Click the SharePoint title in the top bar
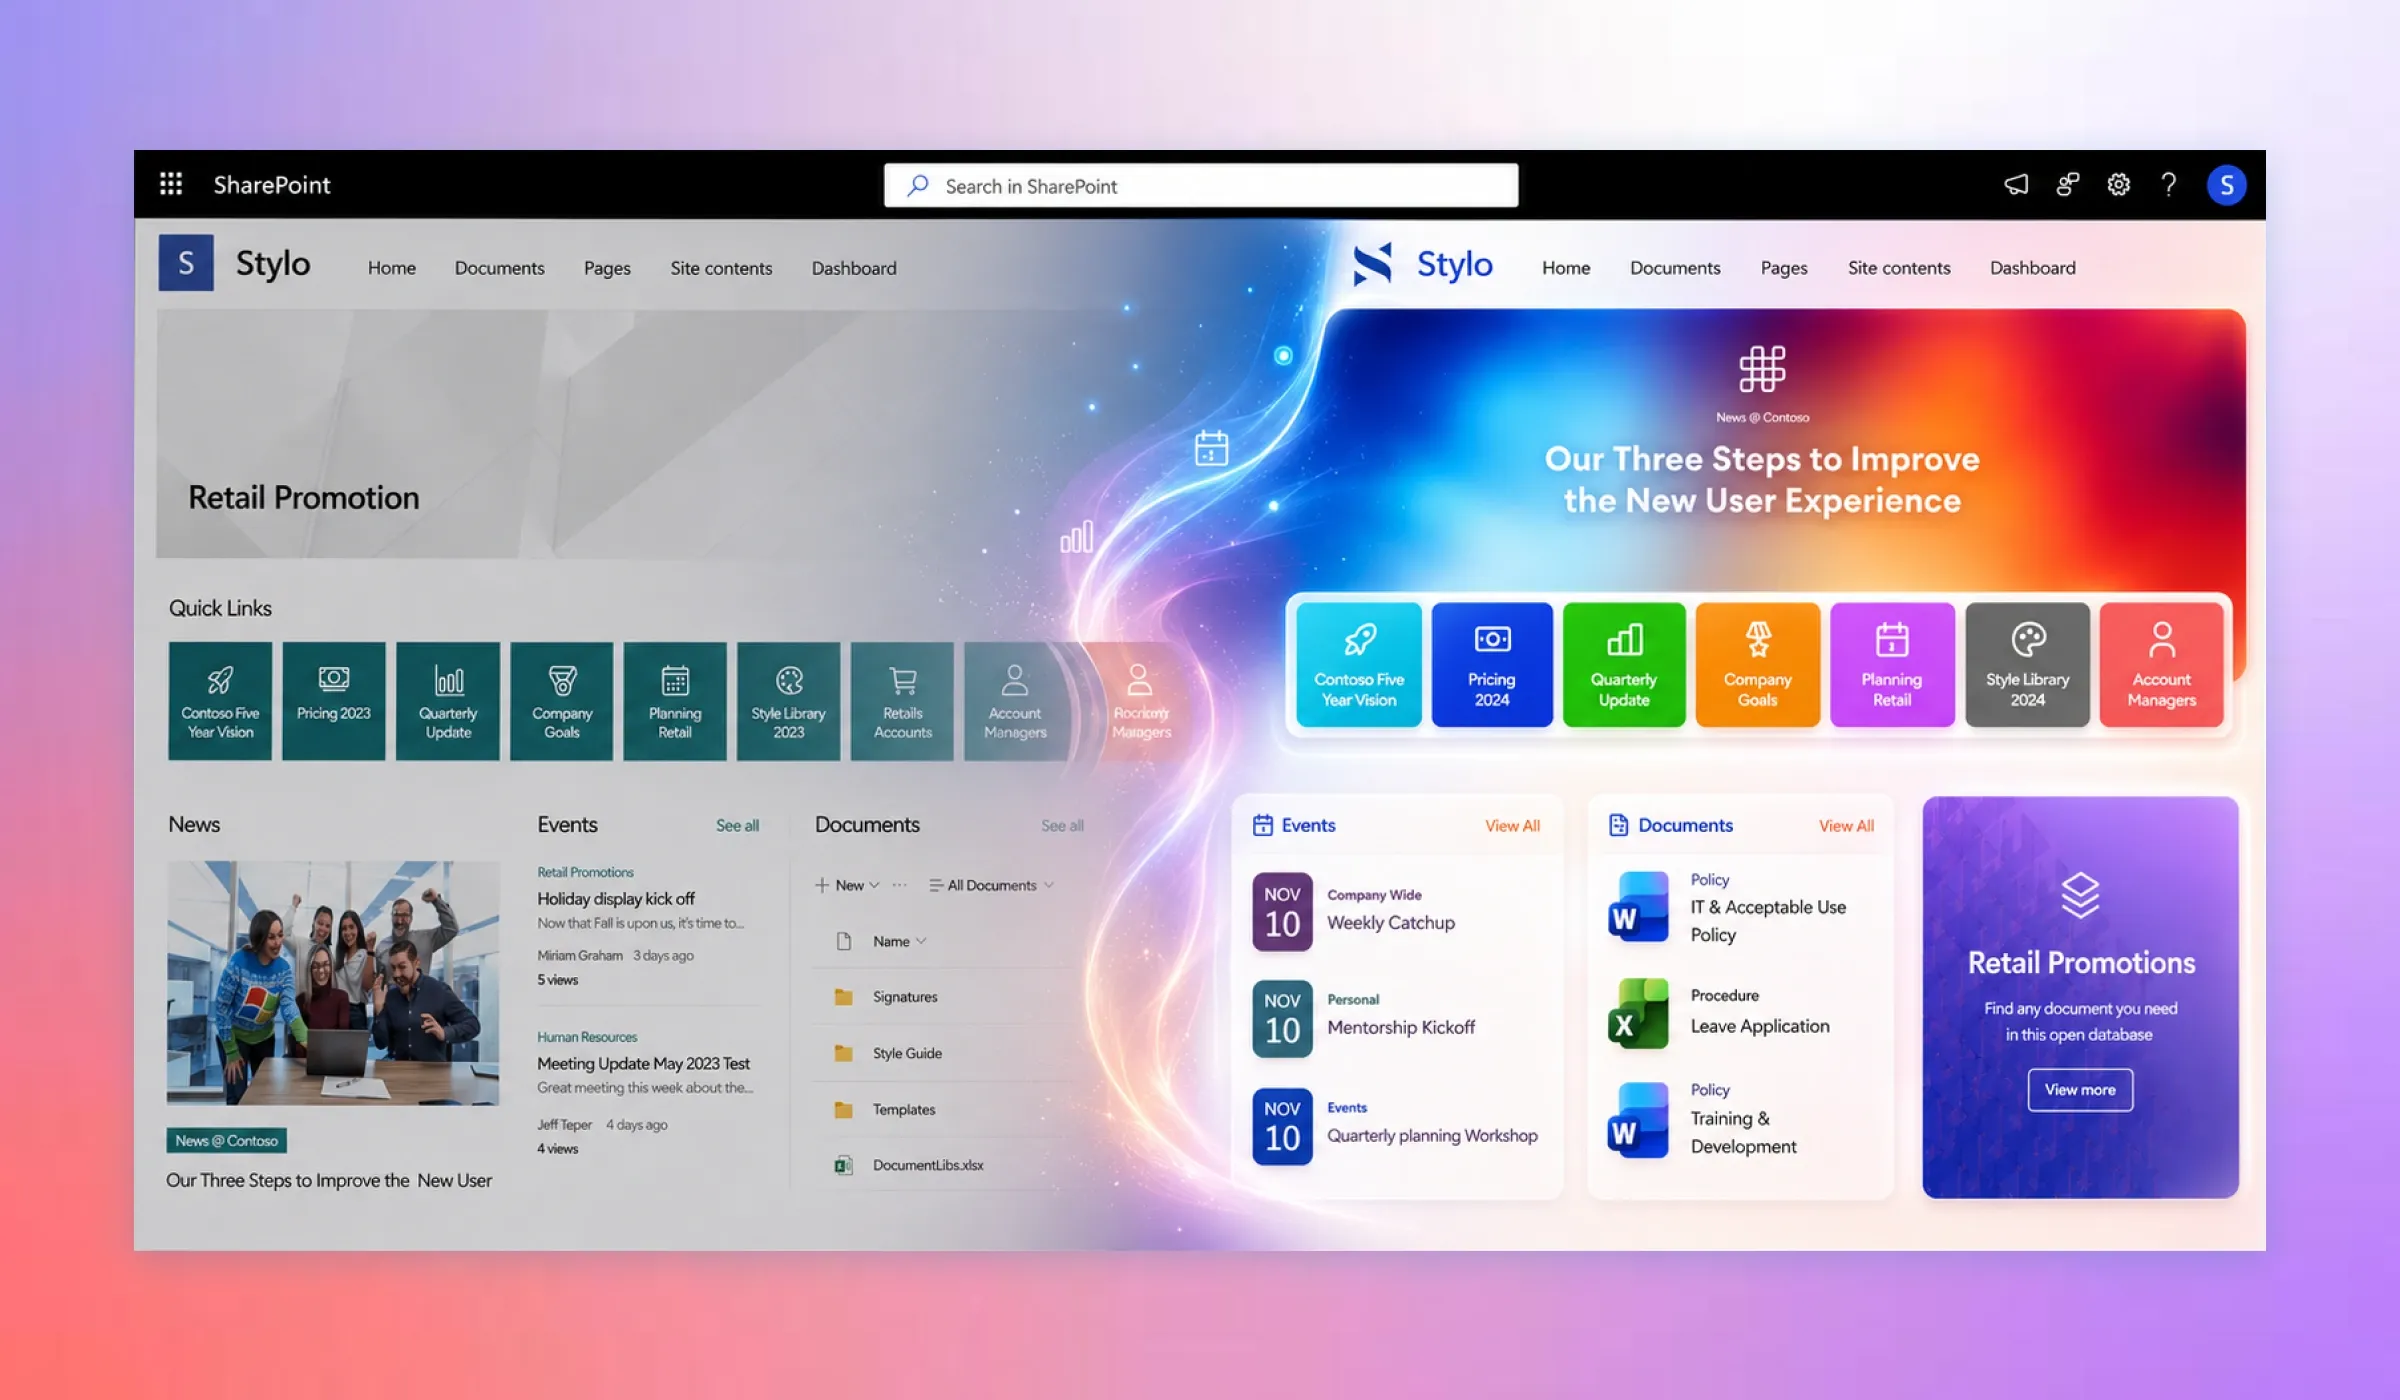Screen dimensions: 2400x1400 [271, 184]
